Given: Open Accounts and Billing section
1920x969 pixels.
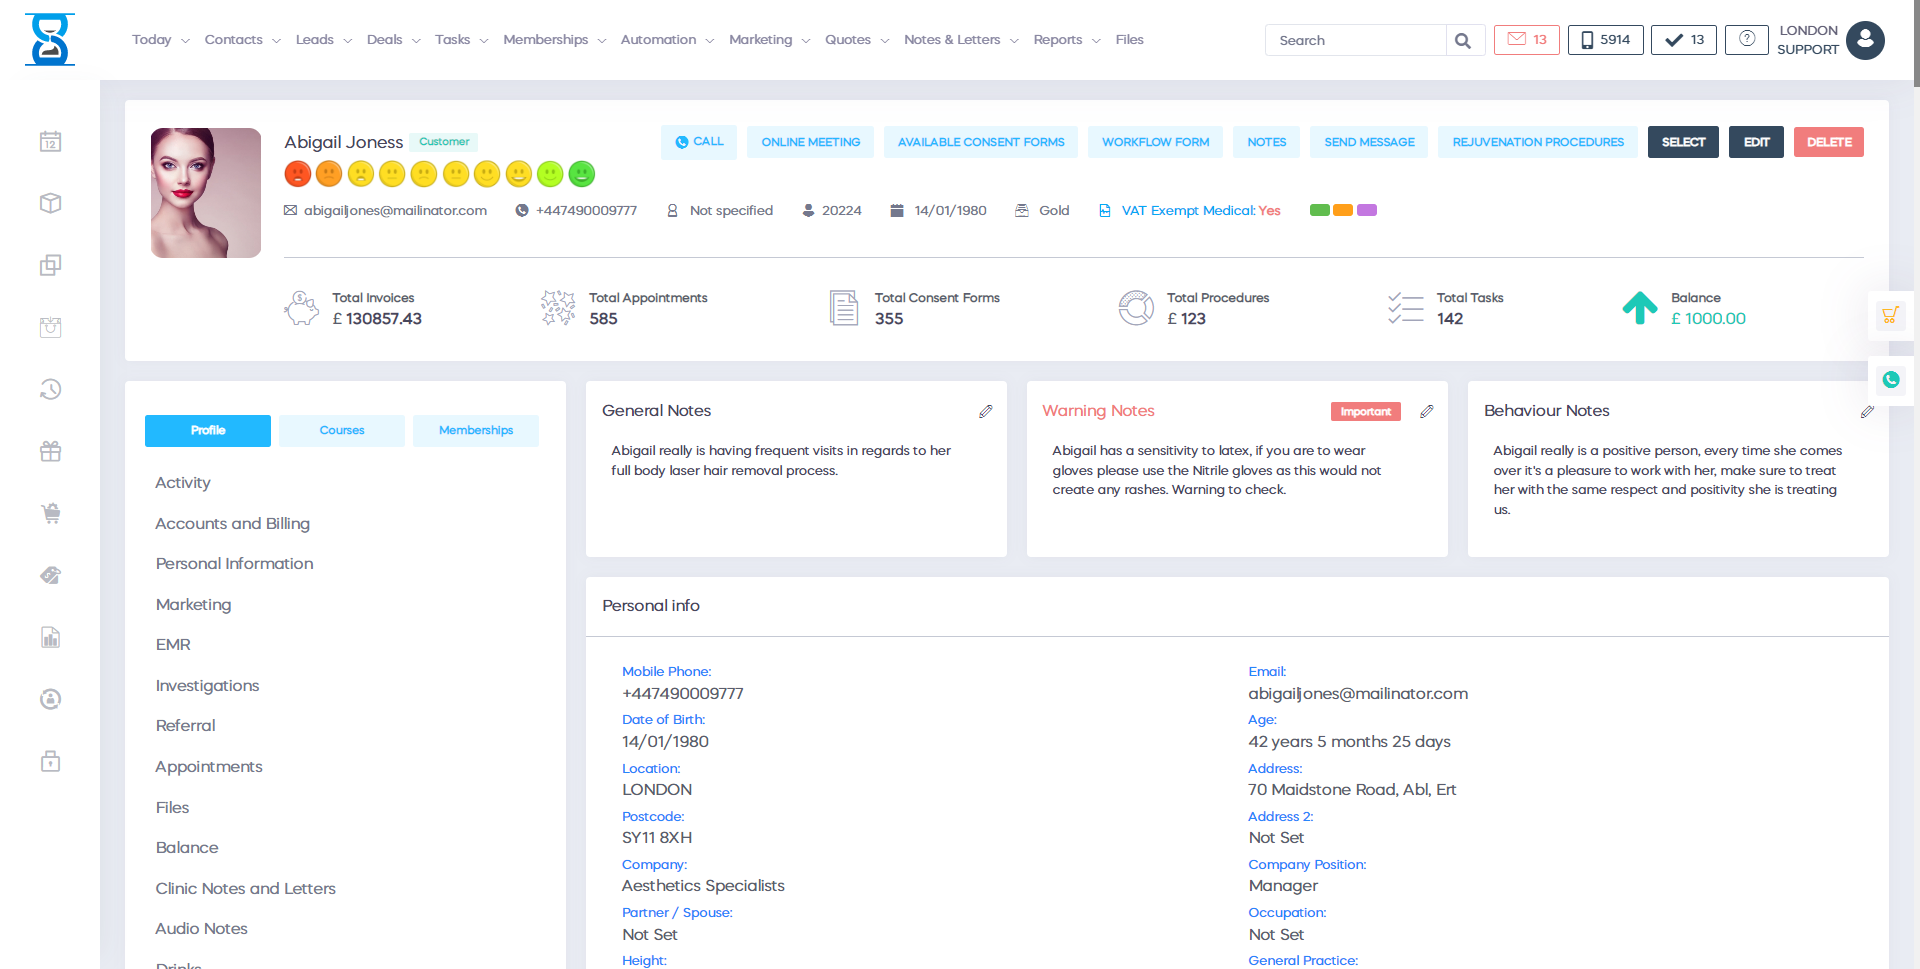Looking at the screenshot, I should [x=232, y=523].
